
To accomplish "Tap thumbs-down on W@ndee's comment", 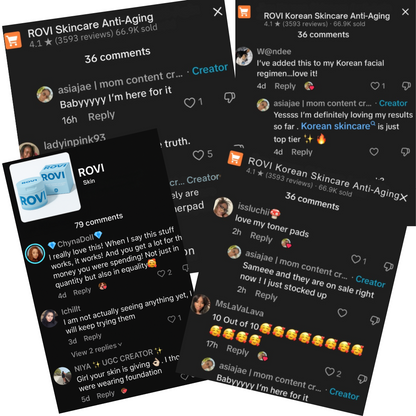I will pyautogui.click(x=406, y=86).
